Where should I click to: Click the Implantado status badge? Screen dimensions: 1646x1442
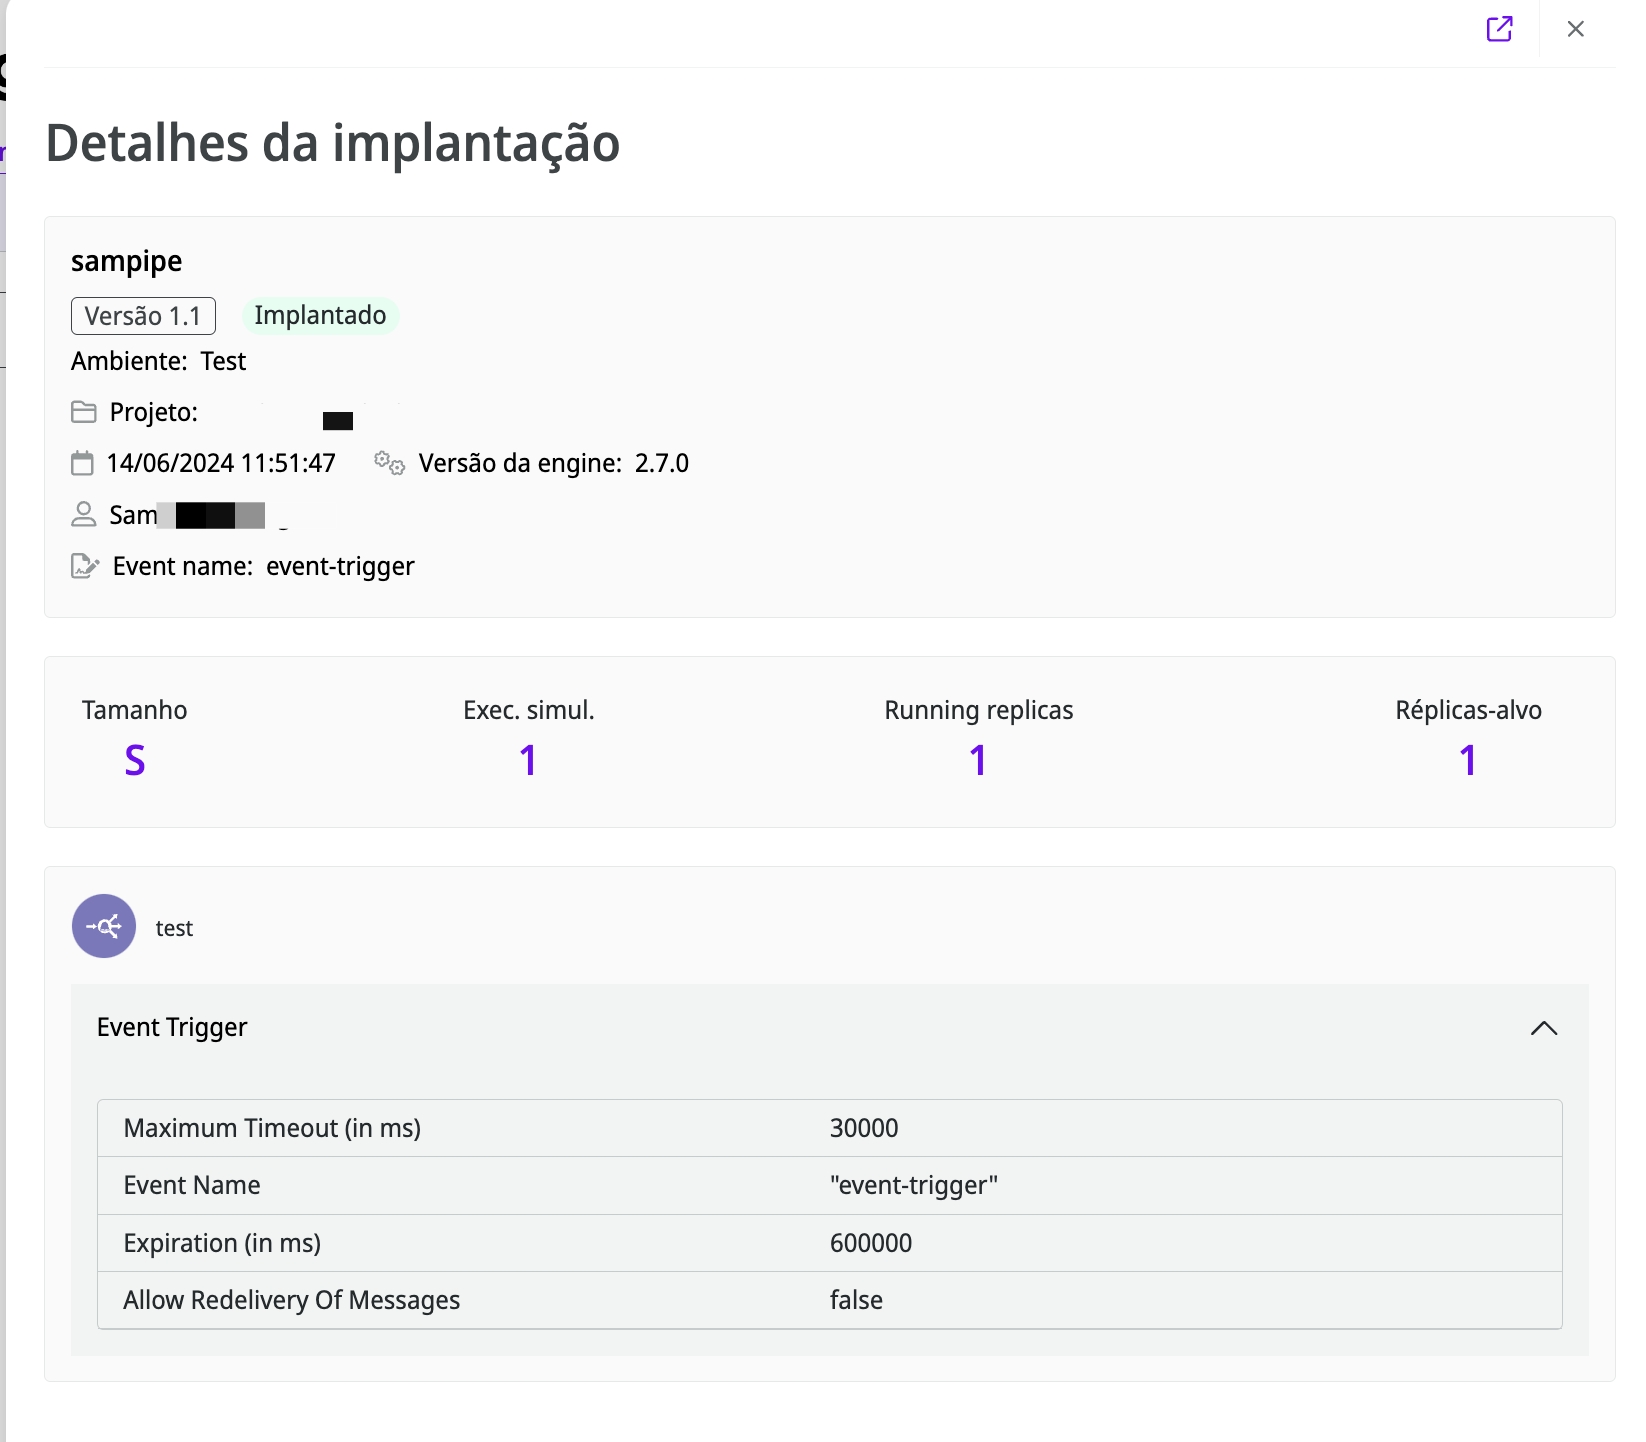[x=320, y=315]
